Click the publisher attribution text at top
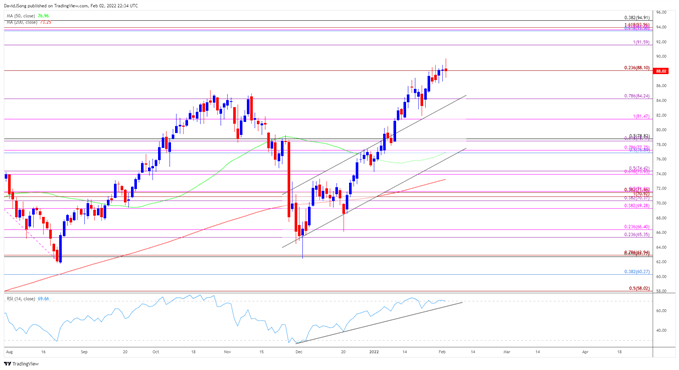Screen dimensions: 679x370 click(x=72, y=6)
